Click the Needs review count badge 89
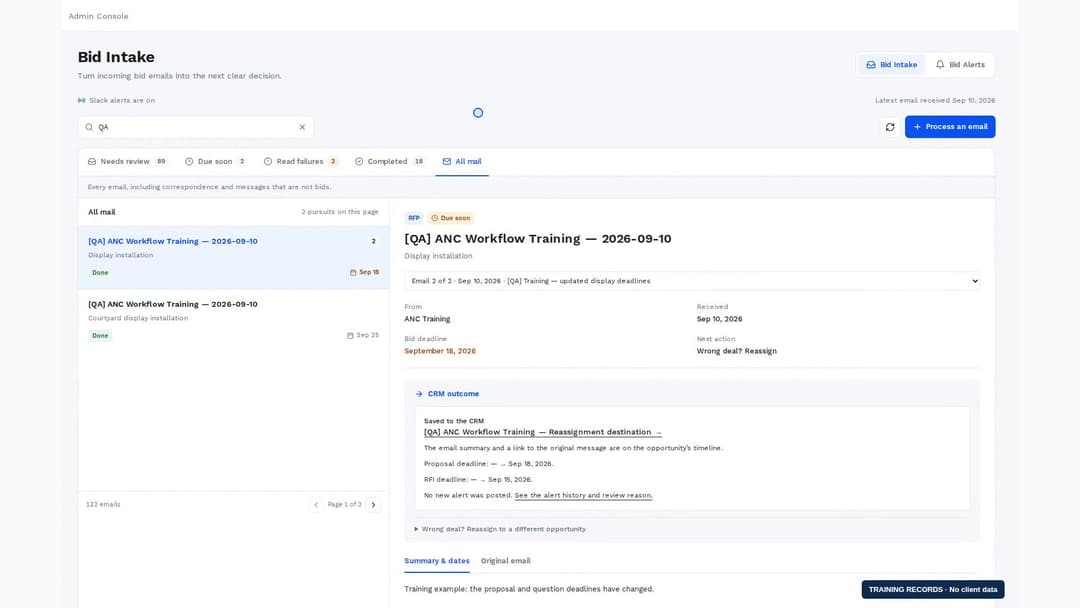 pyautogui.click(x=161, y=162)
